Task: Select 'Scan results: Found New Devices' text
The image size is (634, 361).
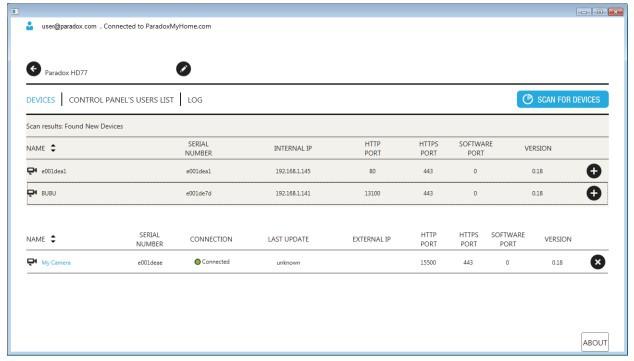Action: click(74, 126)
